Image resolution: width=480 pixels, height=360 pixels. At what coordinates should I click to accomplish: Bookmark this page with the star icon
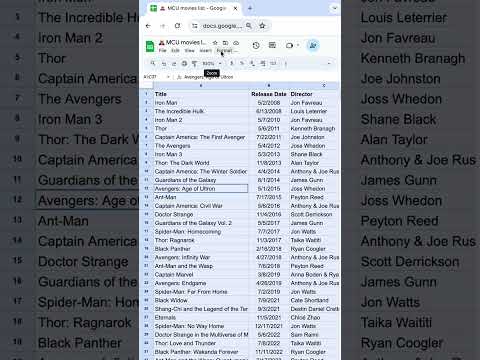coord(262,25)
